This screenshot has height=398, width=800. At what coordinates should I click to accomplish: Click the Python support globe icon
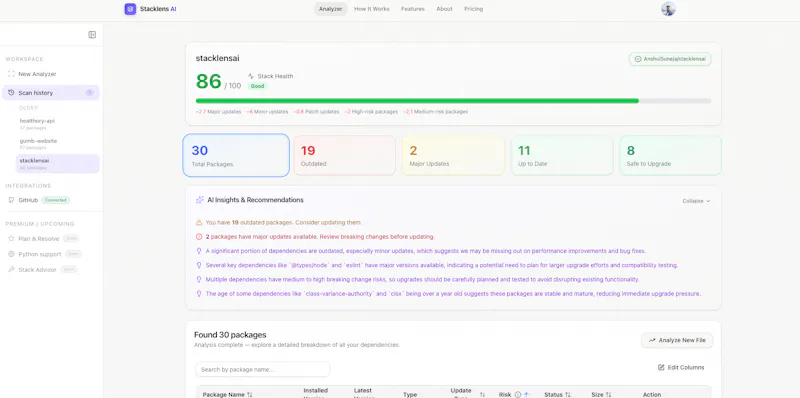click(11, 254)
